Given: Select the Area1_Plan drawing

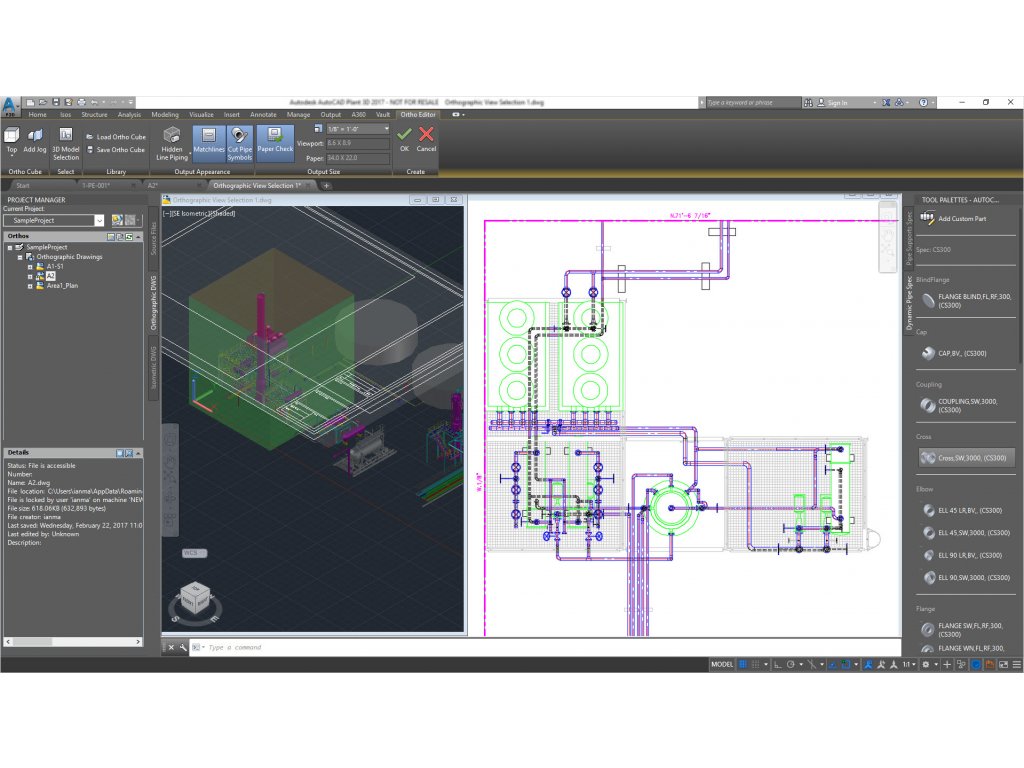Looking at the screenshot, I should (x=62, y=286).
